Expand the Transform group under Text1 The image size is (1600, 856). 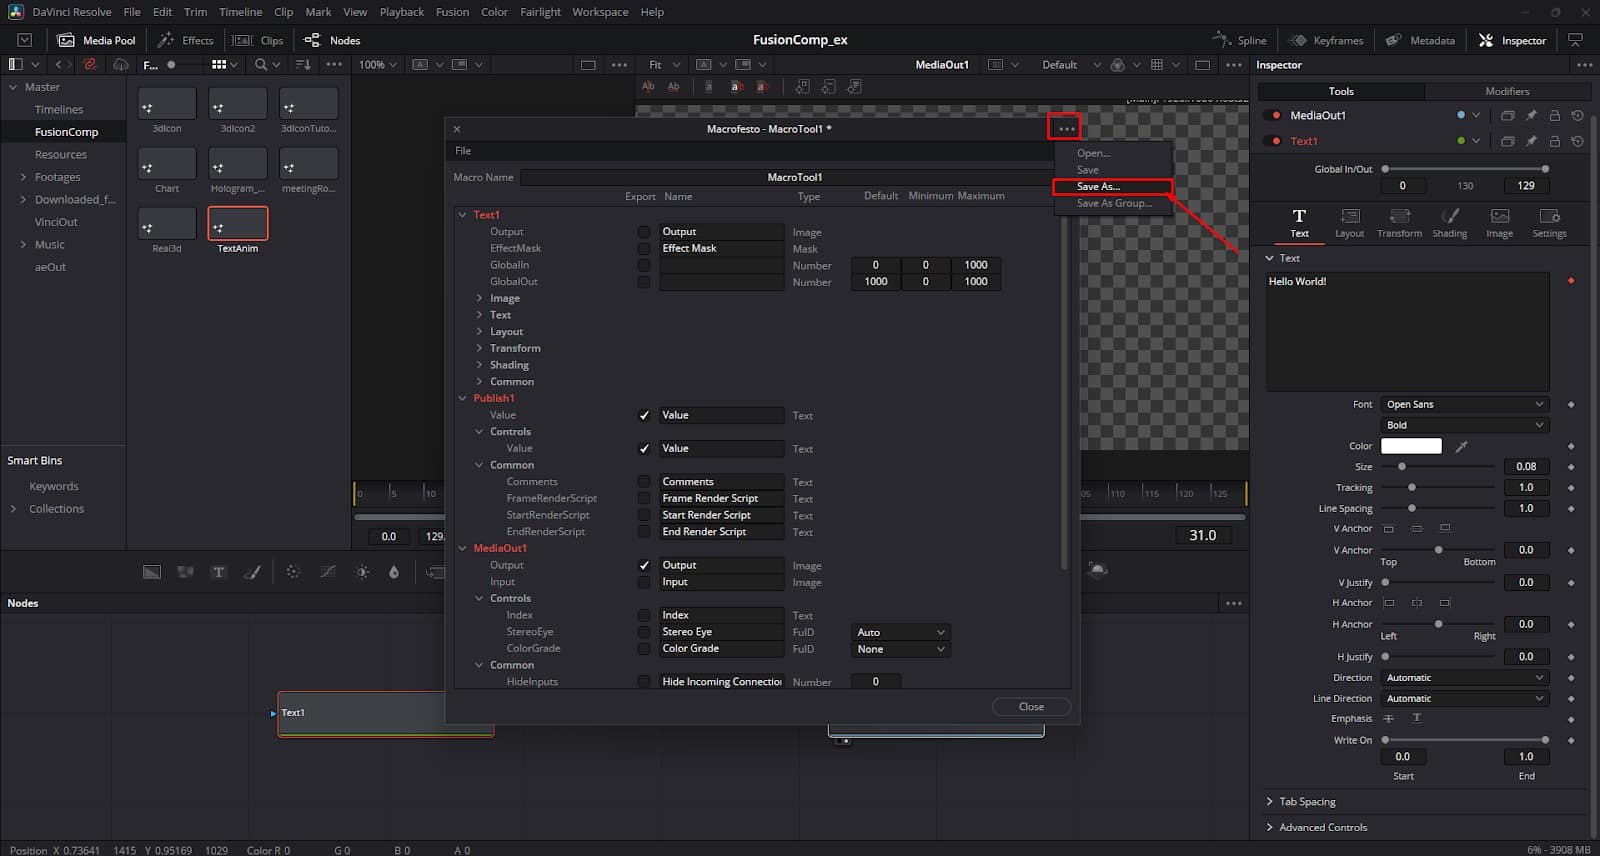coord(480,348)
